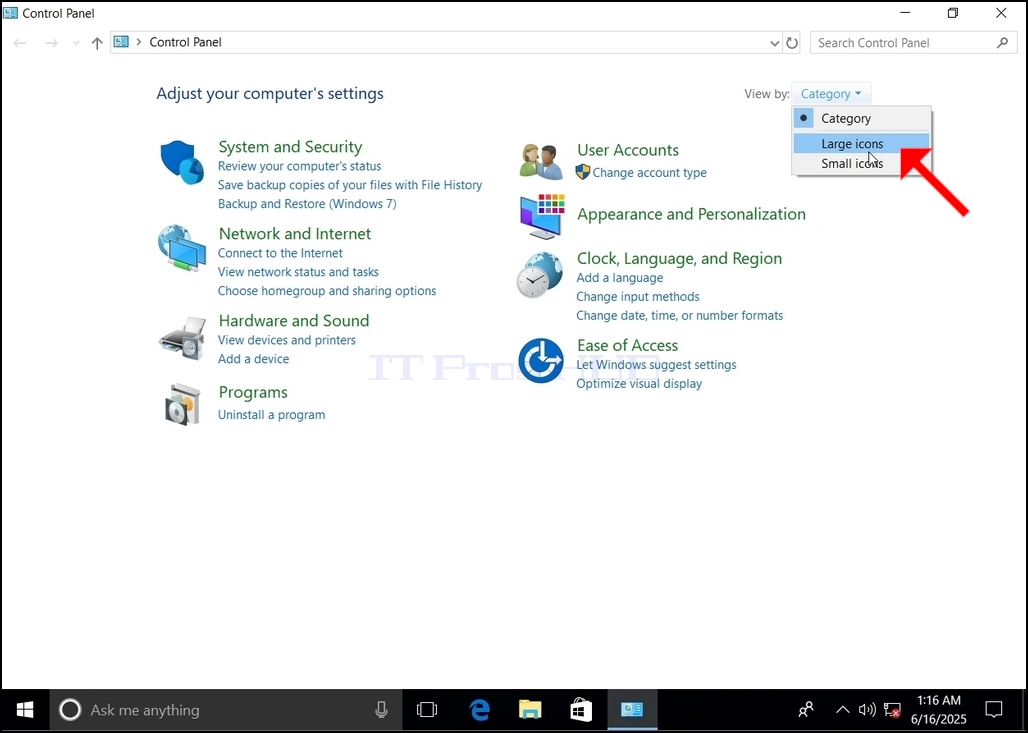Open the System and Security shield icon
Viewport: 1028px width, 733px height.
(x=182, y=162)
